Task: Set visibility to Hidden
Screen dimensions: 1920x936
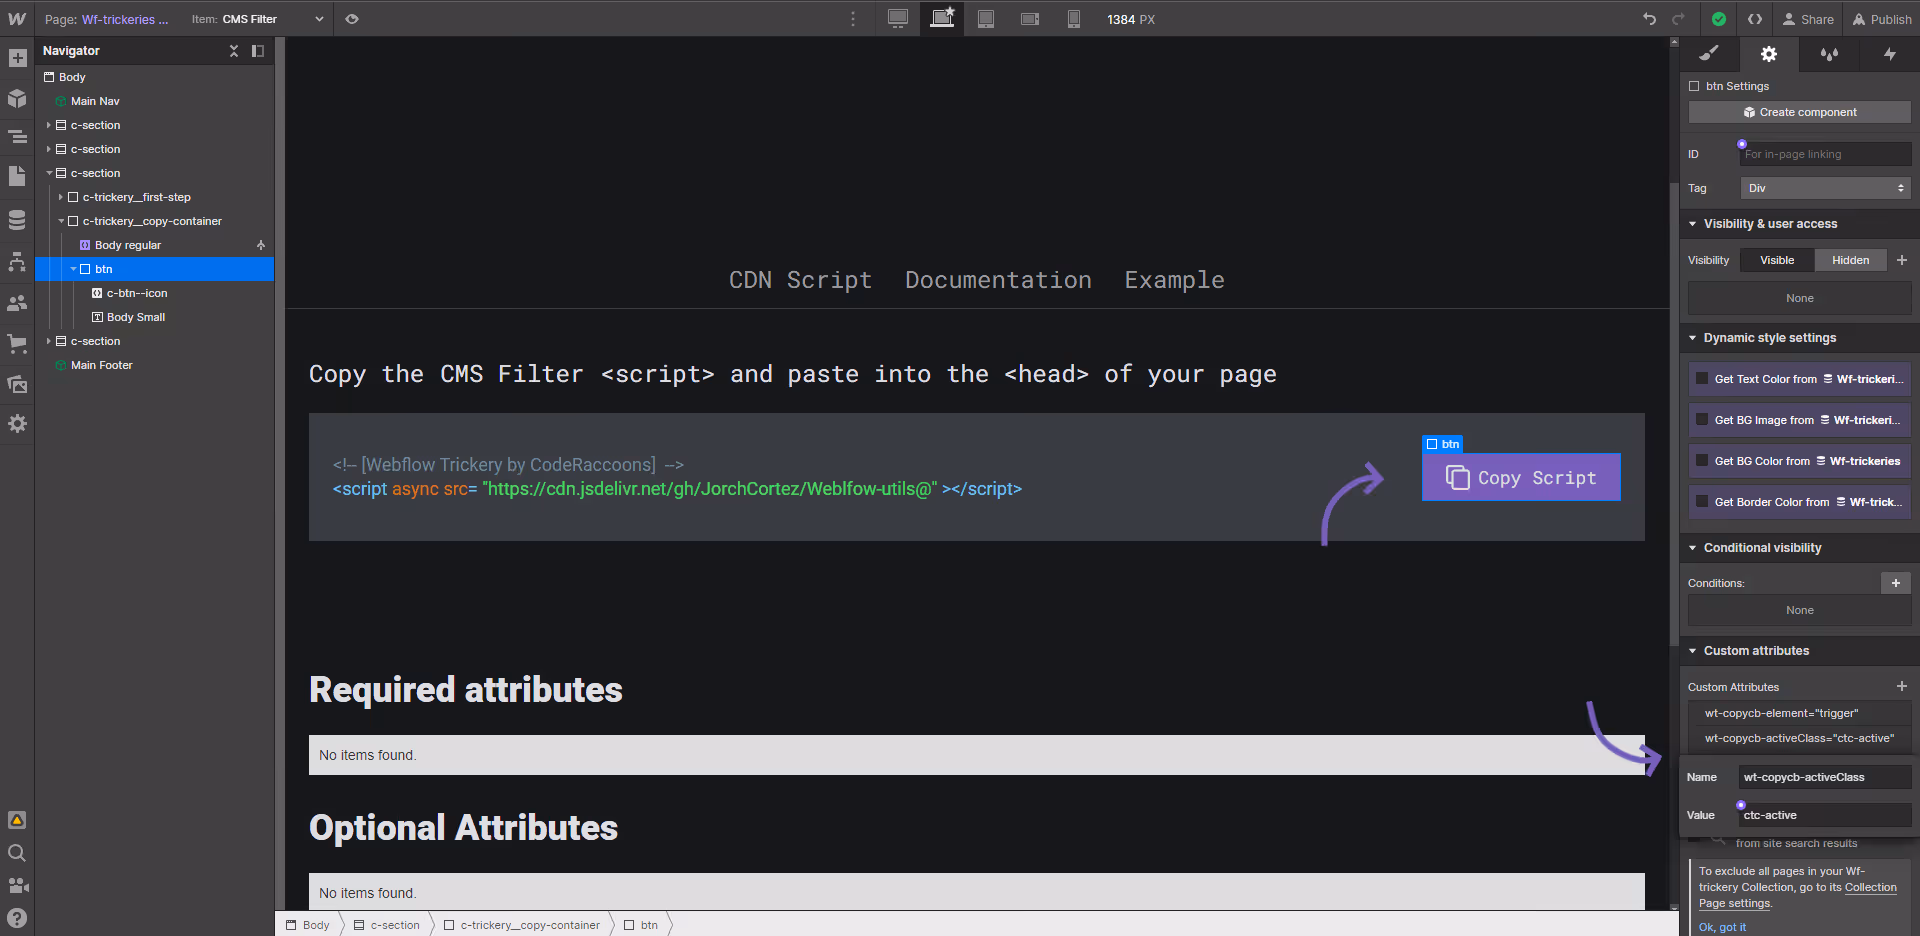Action: click(x=1850, y=260)
